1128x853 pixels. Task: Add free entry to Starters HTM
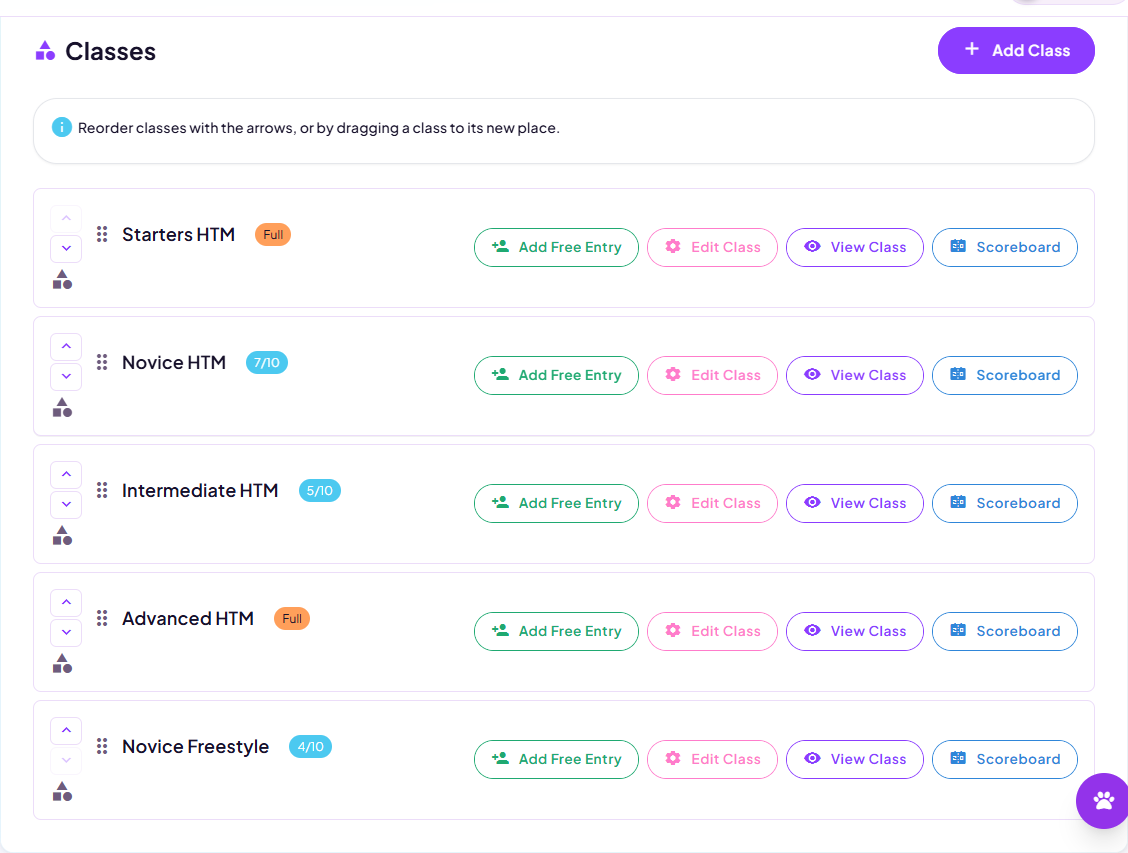click(556, 247)
